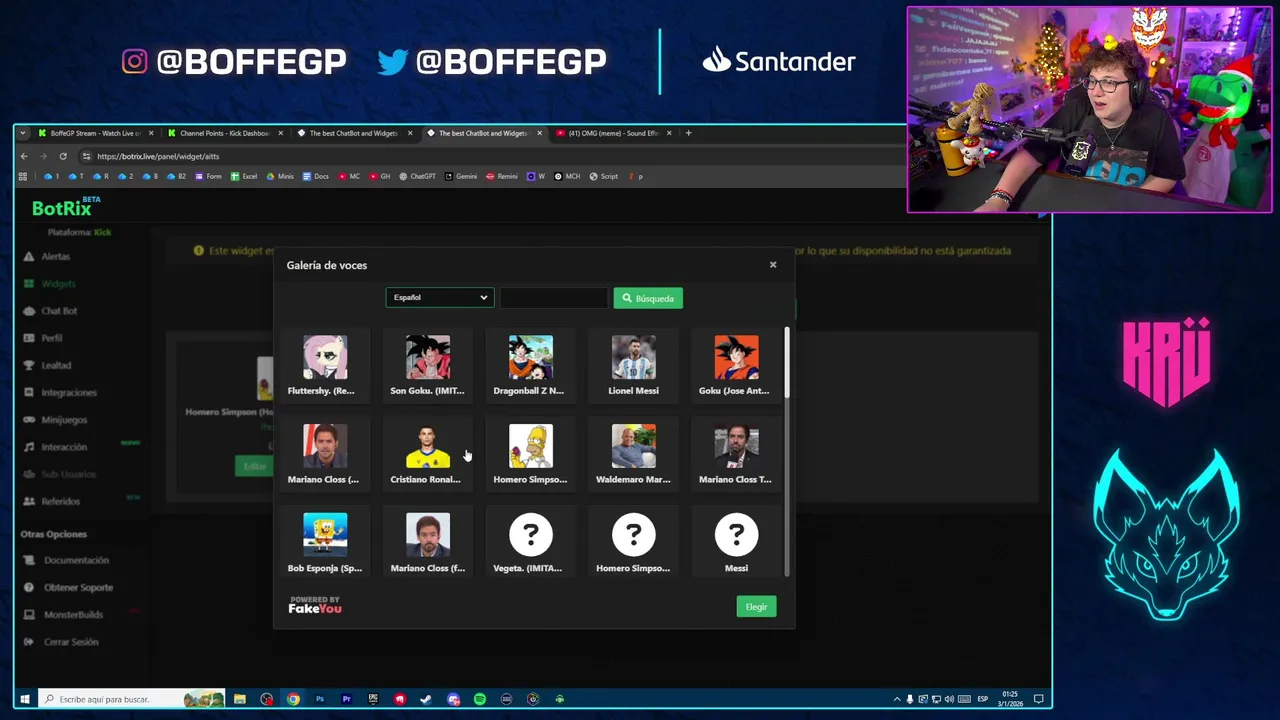Viewport: 1280px width, 720px height.
Task: Open Referidos in sidebar
Action: [x=60, y=501]
